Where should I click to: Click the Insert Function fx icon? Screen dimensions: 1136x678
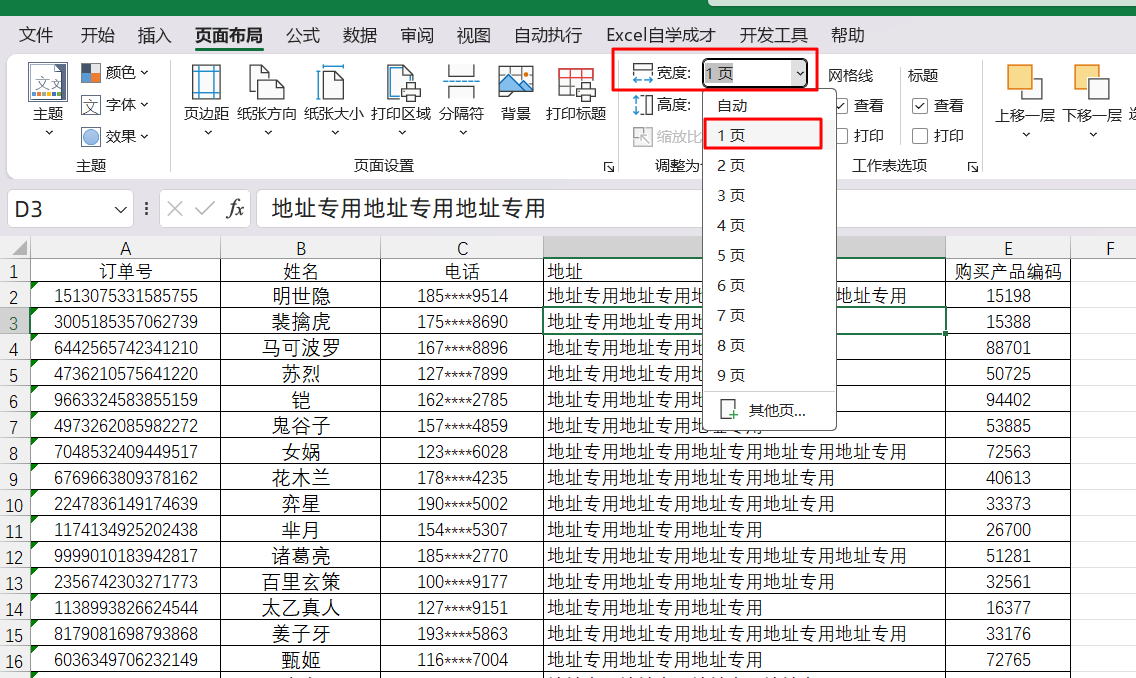[235, 209]
